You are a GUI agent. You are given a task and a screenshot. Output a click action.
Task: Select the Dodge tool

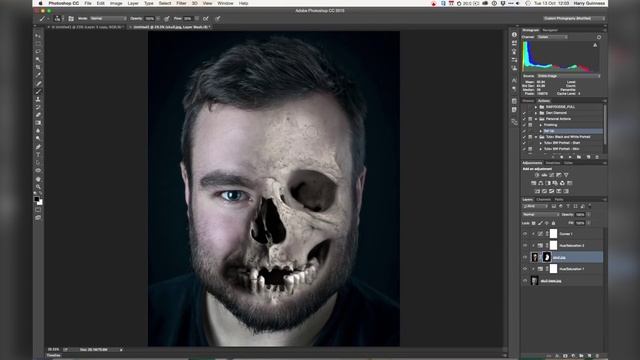point(38,139)
